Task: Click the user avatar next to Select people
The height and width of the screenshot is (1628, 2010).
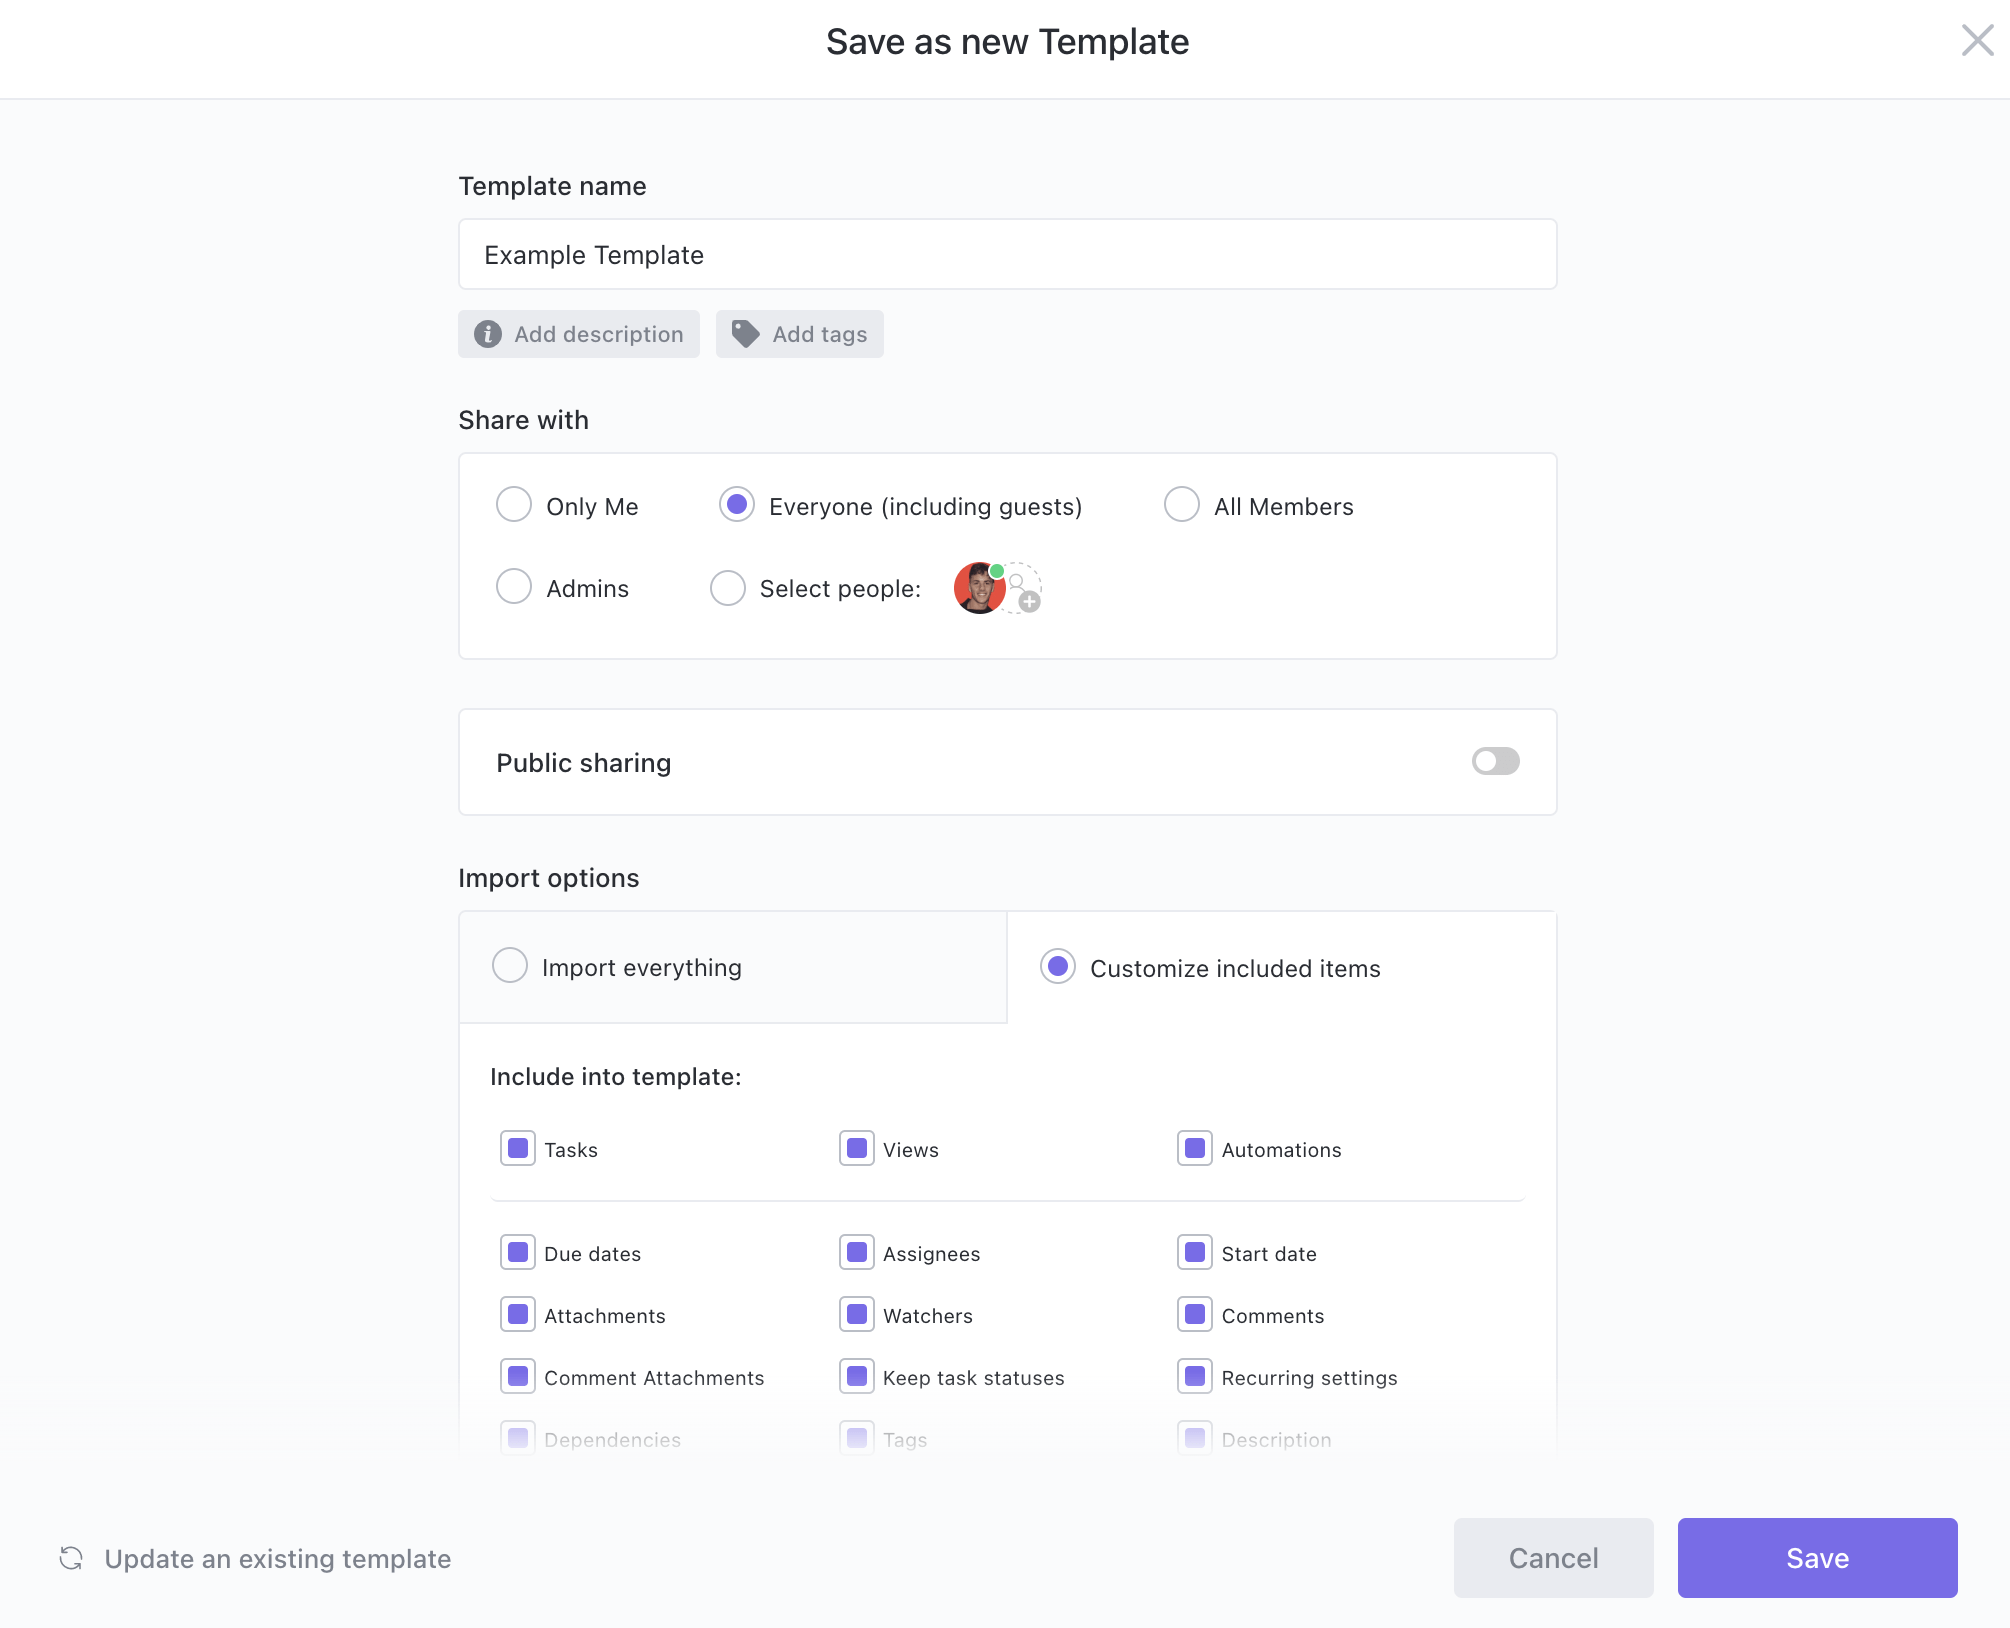Action: [x=979, y=588]
